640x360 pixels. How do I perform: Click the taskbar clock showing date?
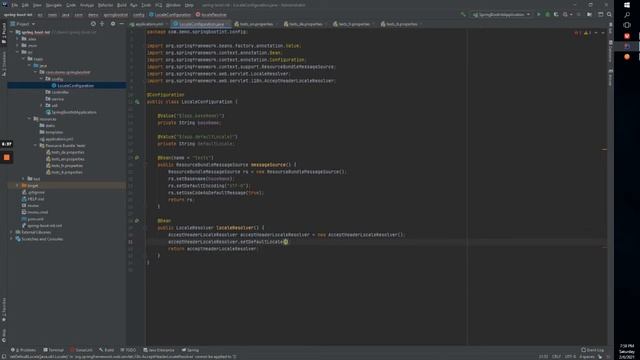(x=627, y=351)
